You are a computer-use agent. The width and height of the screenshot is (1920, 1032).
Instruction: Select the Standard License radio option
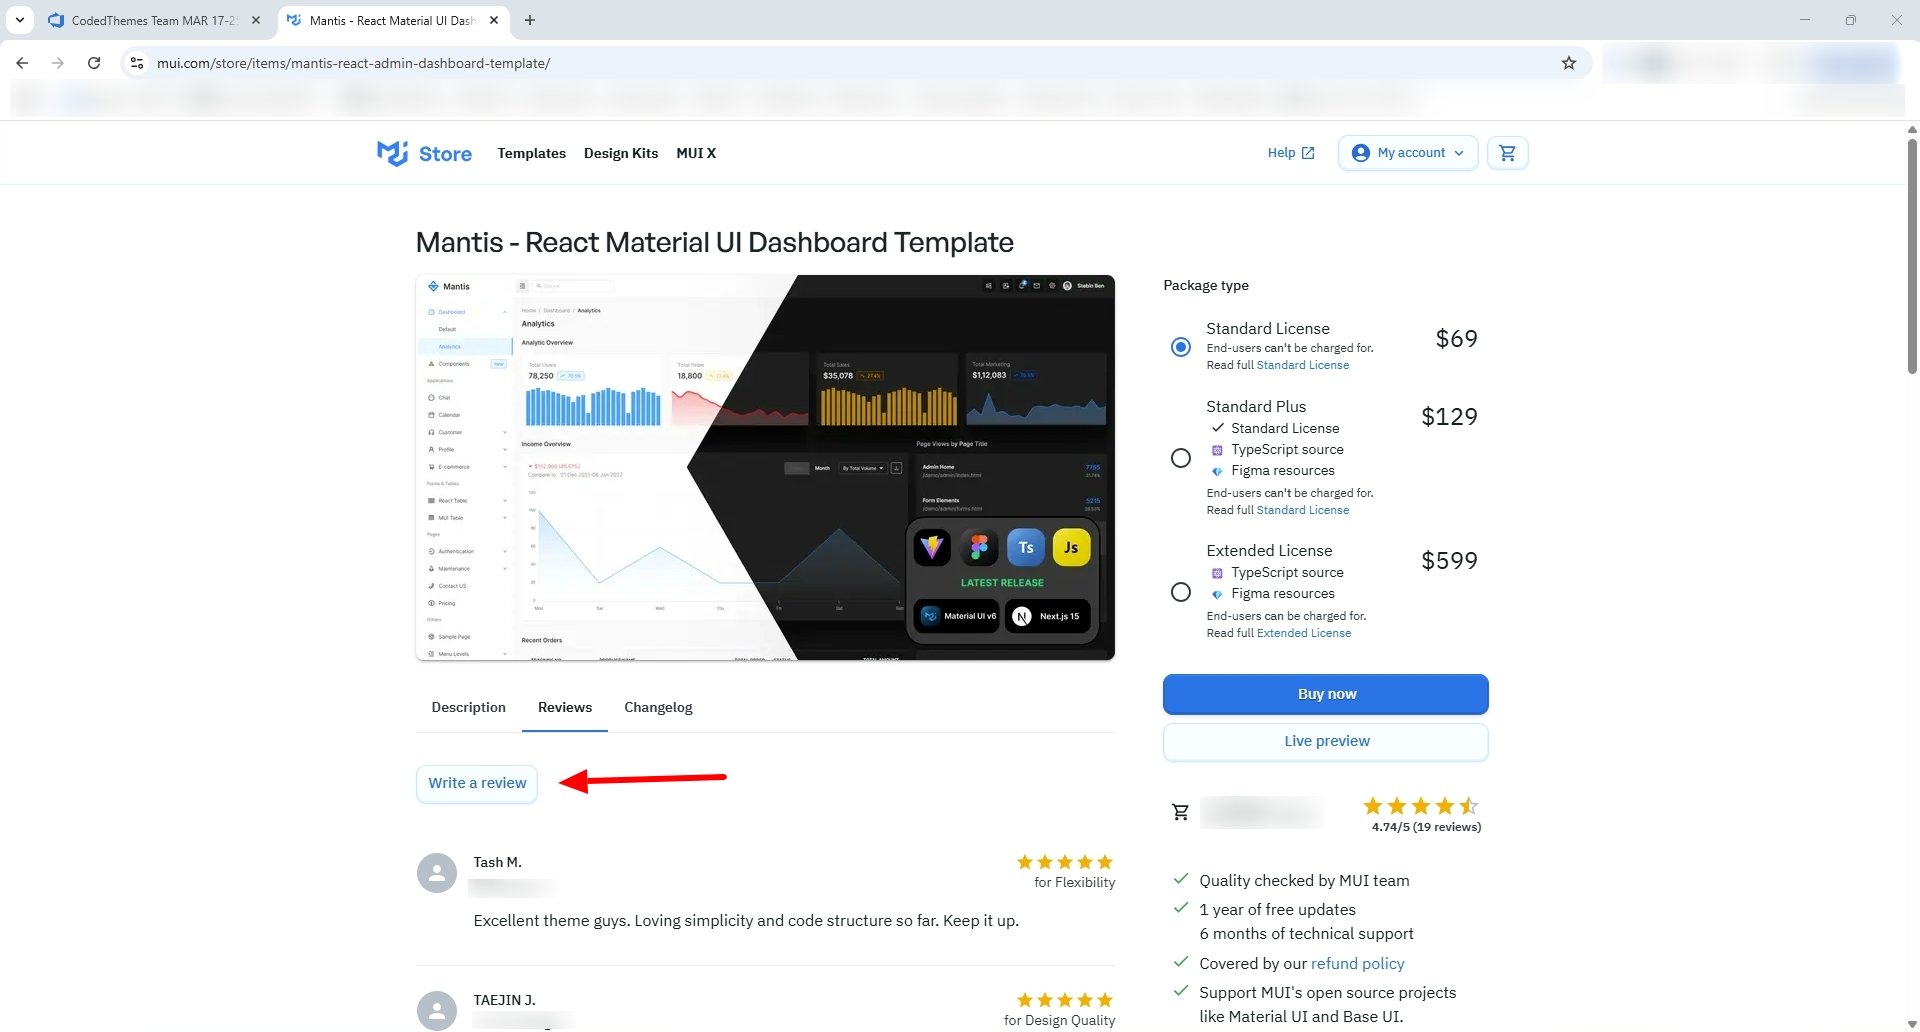point(1181,347)
